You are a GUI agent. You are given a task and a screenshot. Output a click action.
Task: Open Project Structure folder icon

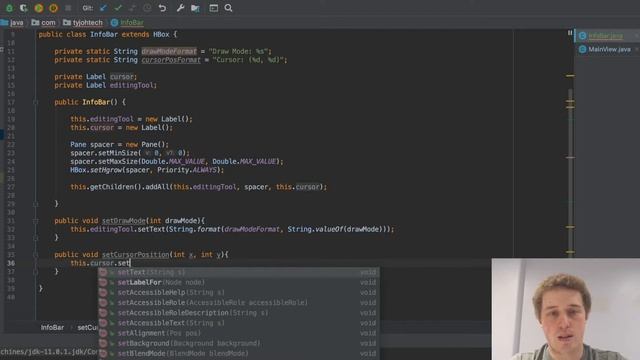tap(195, 8)
